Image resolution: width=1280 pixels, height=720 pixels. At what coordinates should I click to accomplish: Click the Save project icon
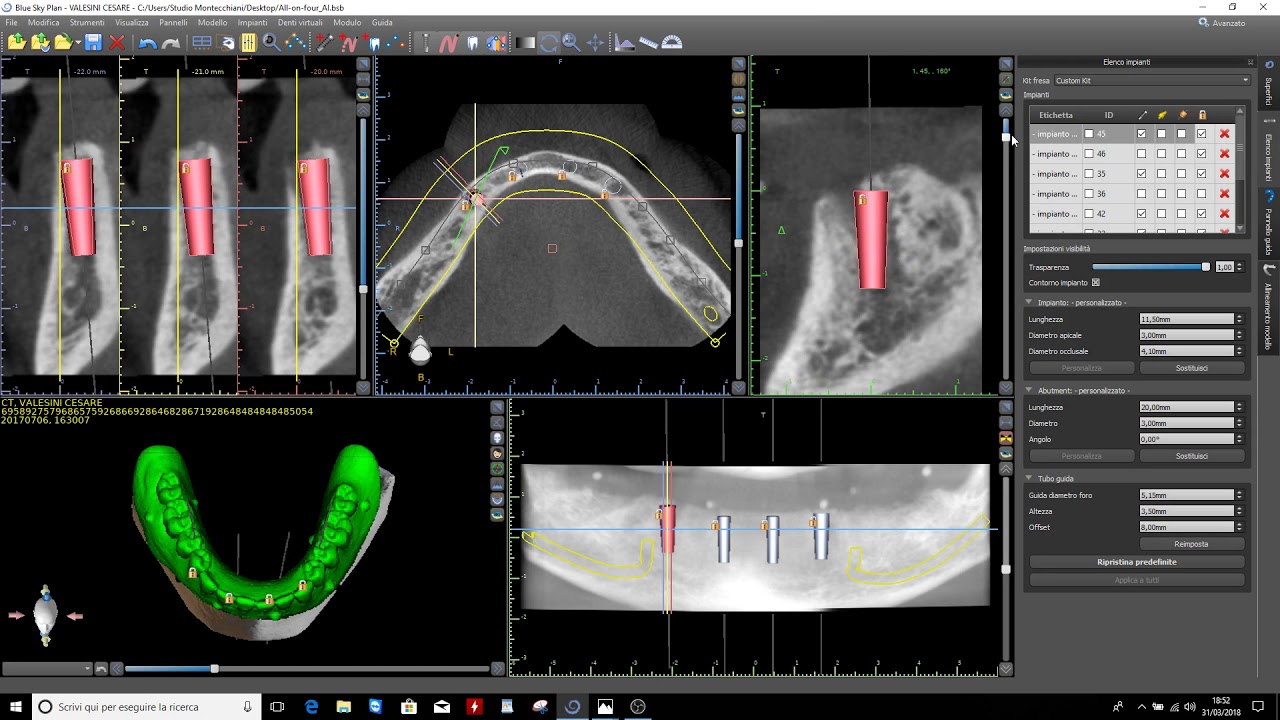(x=93, y=43)
